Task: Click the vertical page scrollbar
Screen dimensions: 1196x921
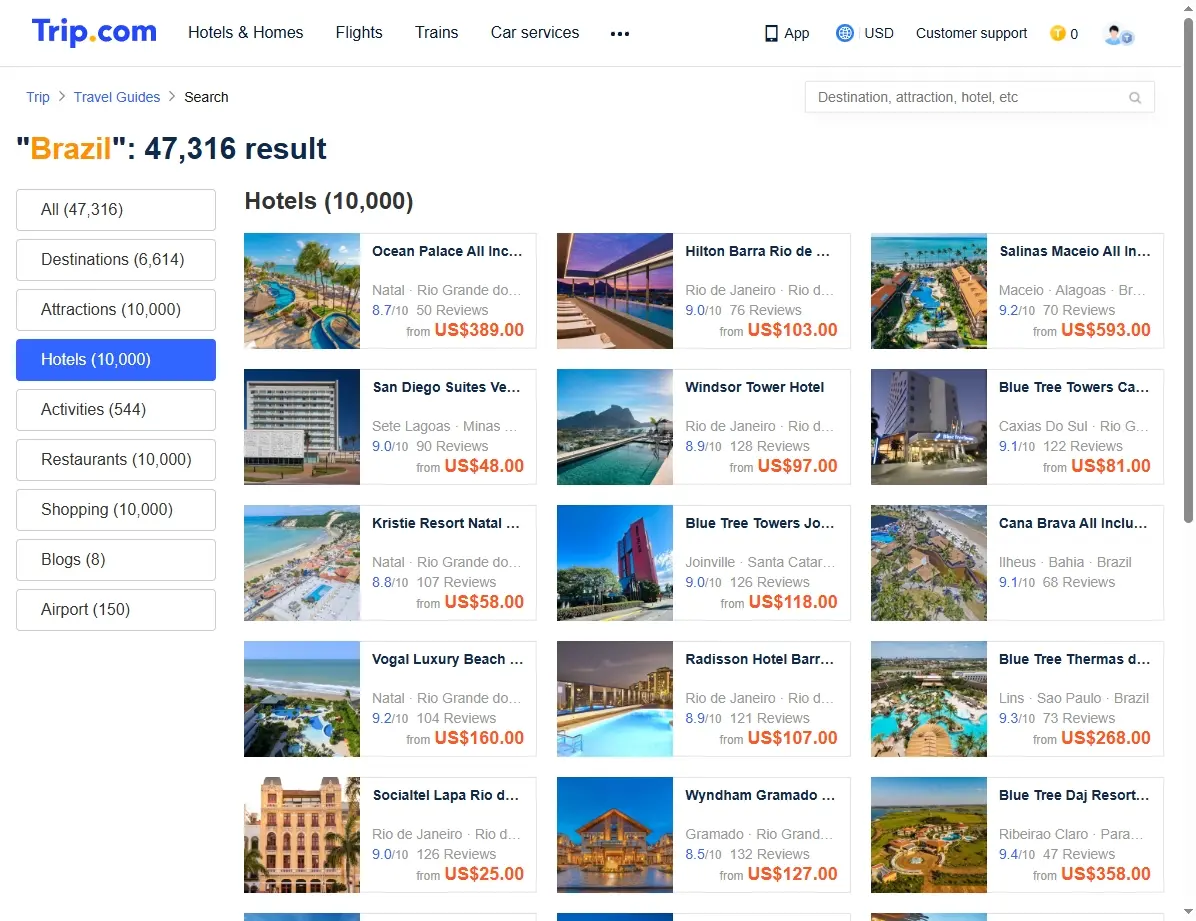Action: 1188,271
